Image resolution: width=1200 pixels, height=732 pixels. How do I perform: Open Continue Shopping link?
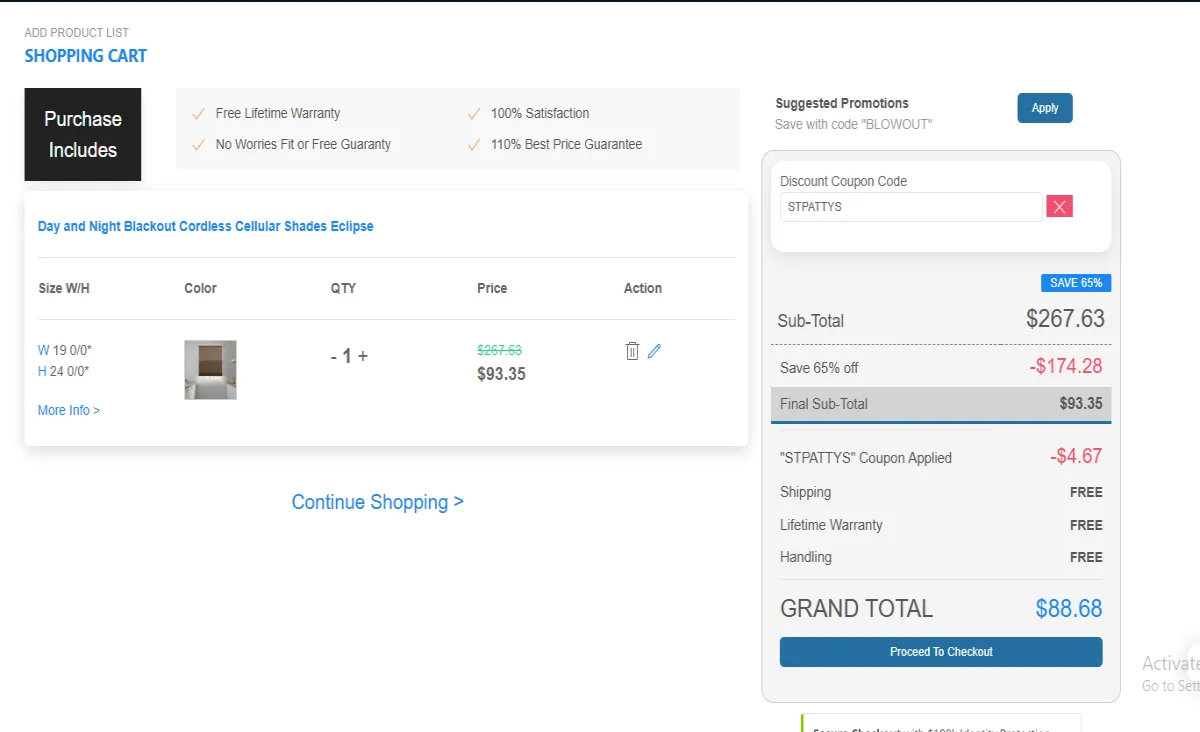pos(377,501)
